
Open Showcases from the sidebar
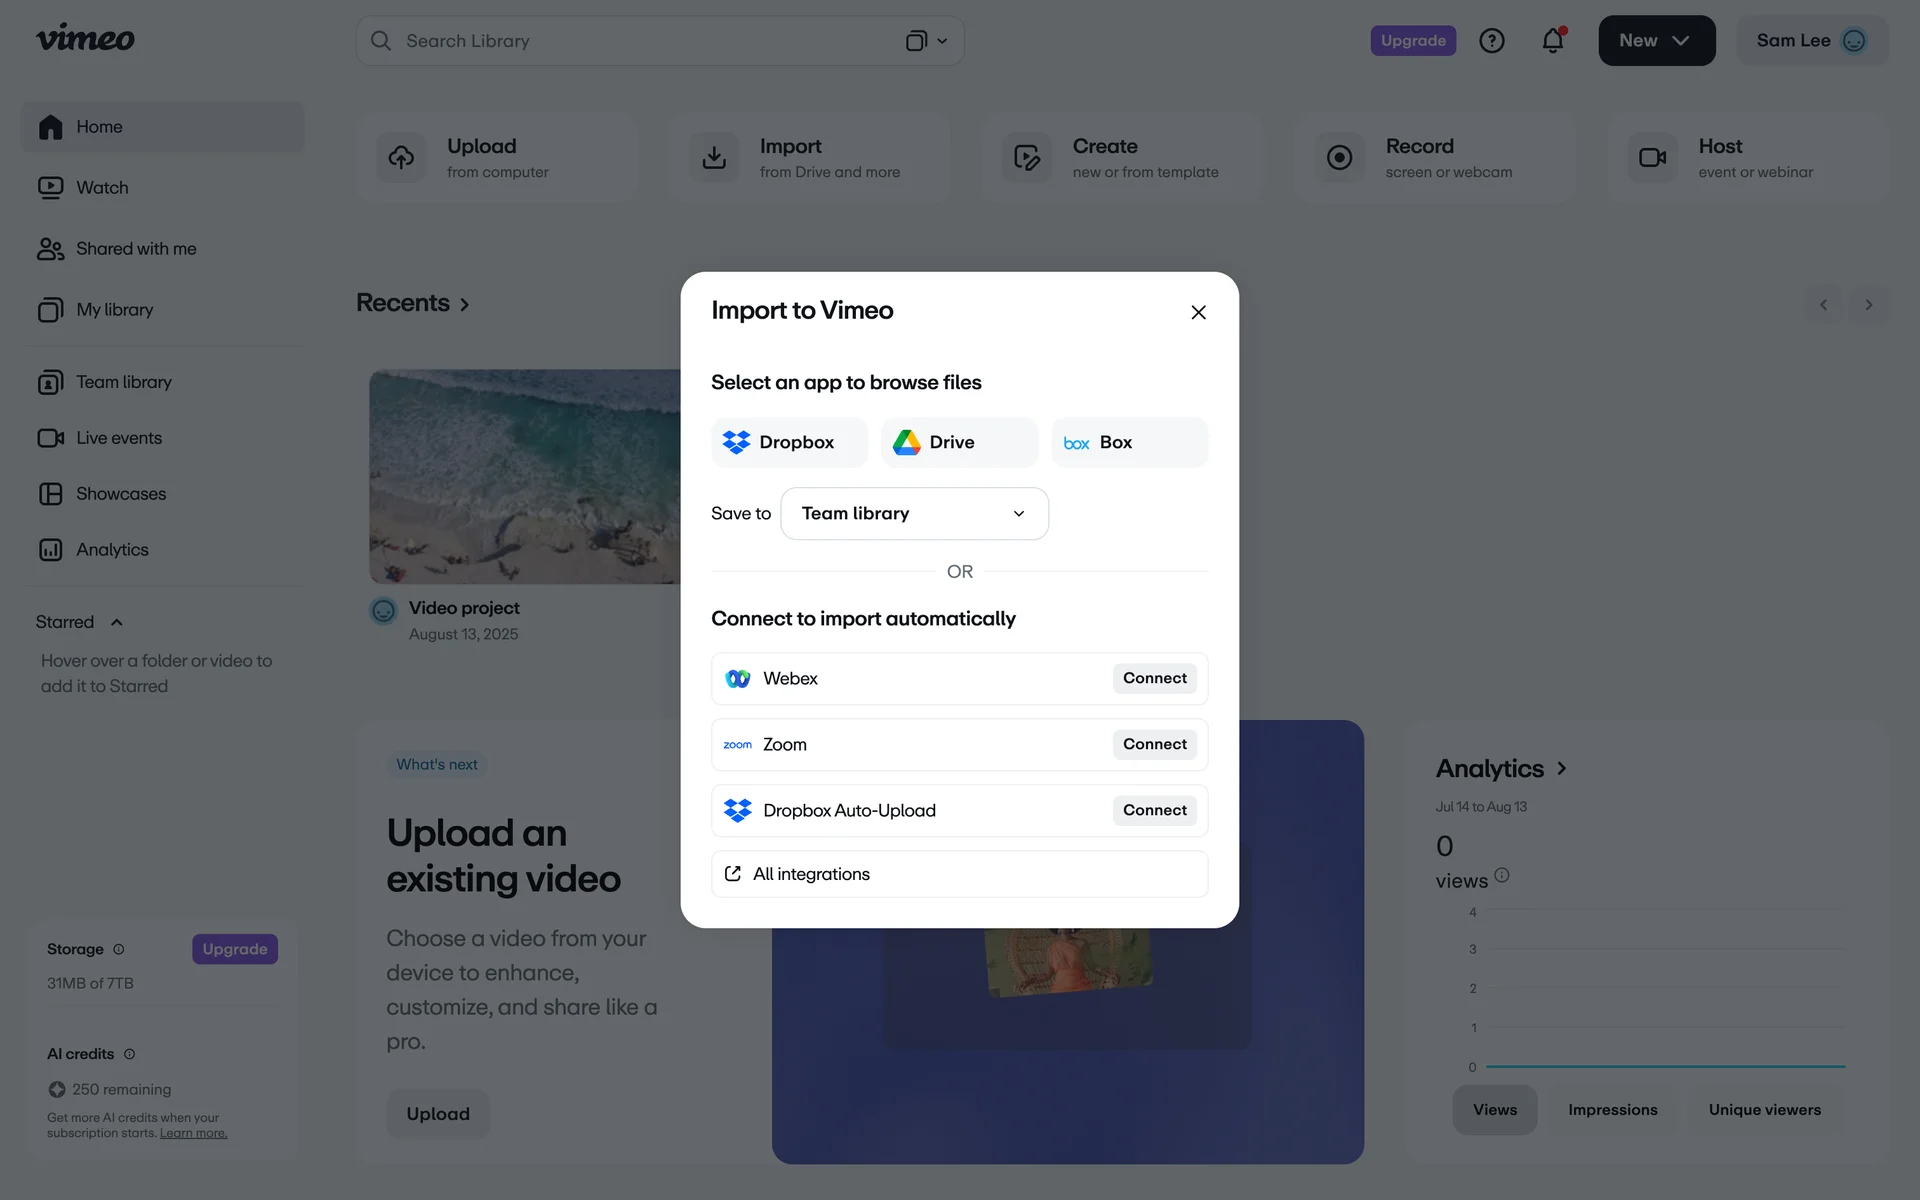pos(120,494)
